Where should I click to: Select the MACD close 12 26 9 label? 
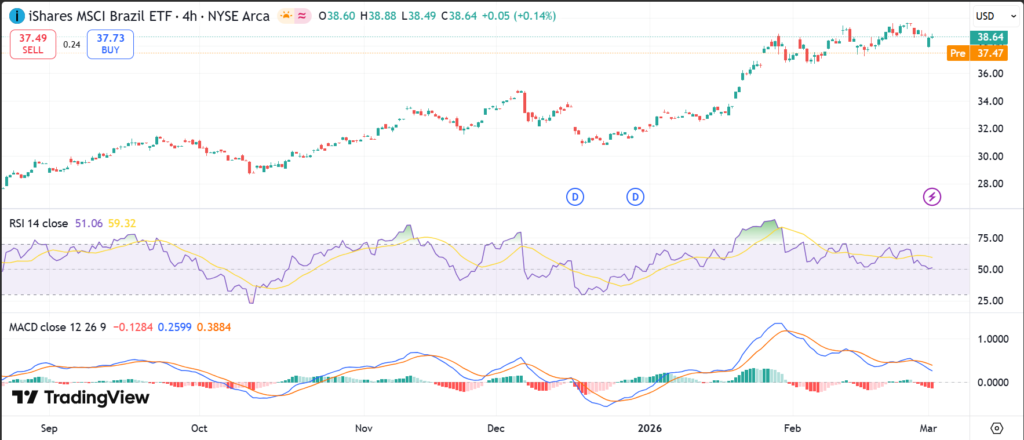click(x=57, y=327)
